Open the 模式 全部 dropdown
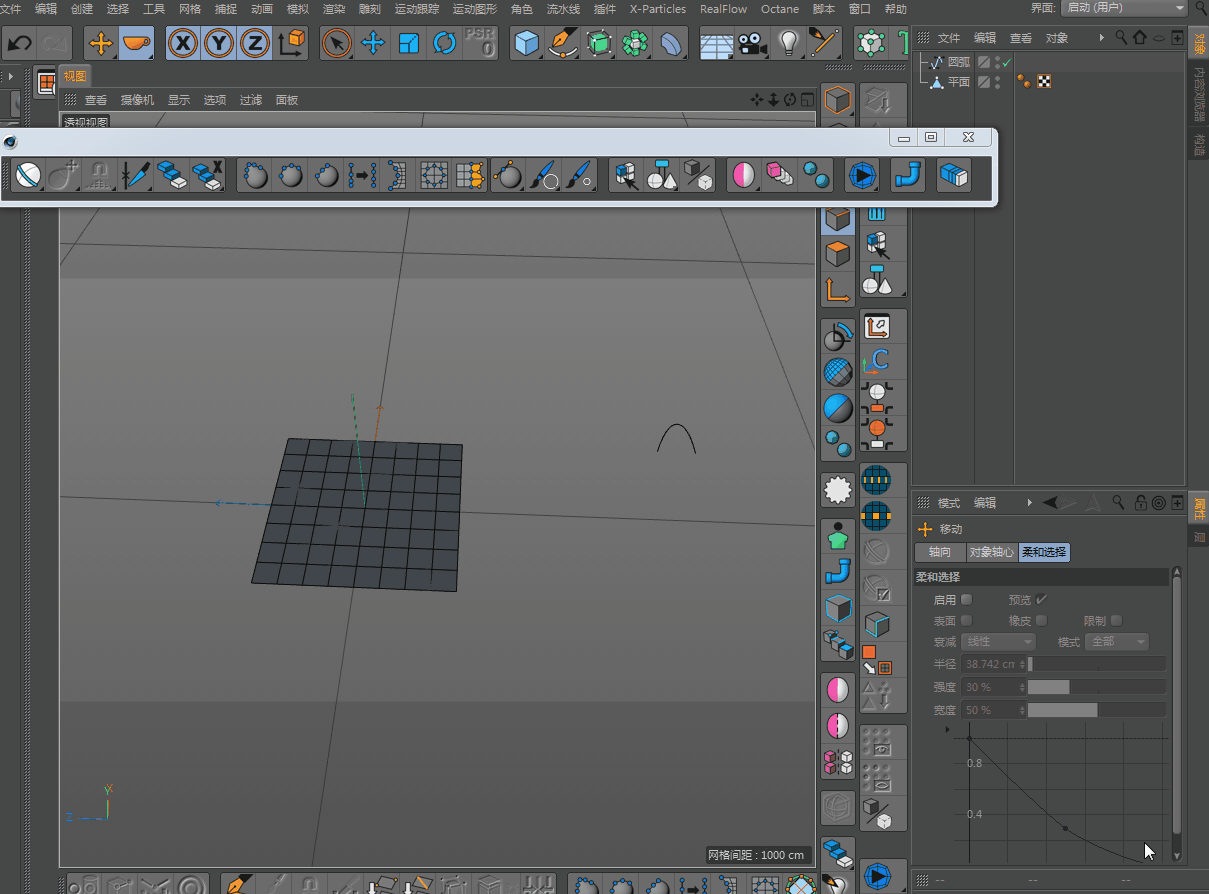 pos(1117,642)
